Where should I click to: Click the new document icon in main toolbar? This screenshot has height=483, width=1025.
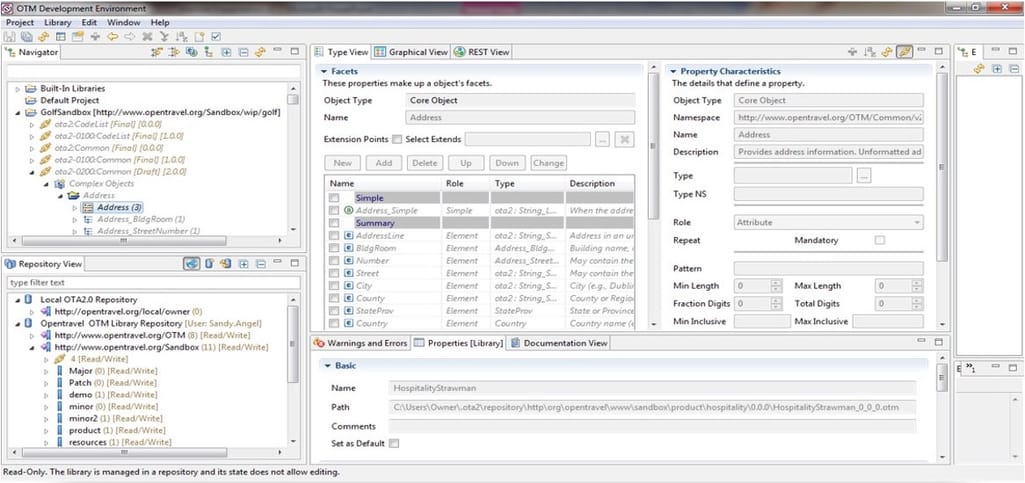pyautogui.click(x=199, y=37)
